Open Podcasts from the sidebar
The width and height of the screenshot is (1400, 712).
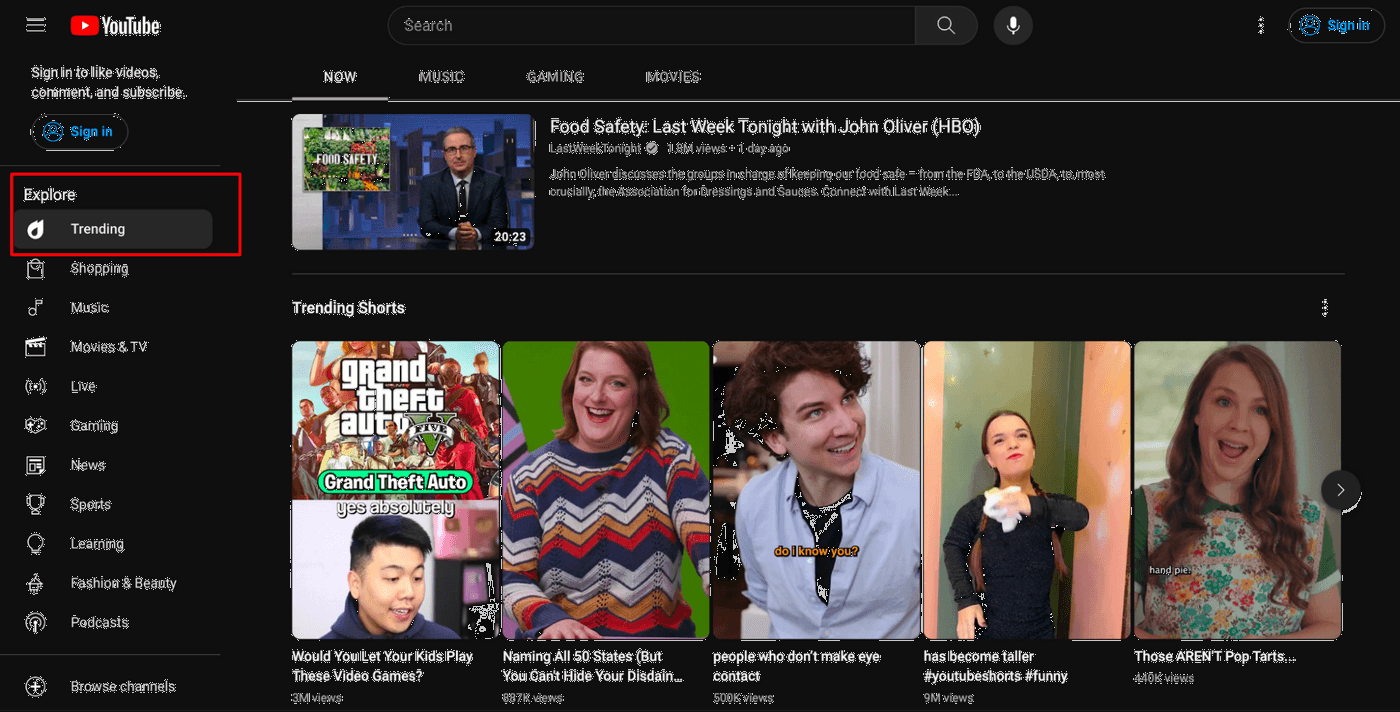[99, 622]
